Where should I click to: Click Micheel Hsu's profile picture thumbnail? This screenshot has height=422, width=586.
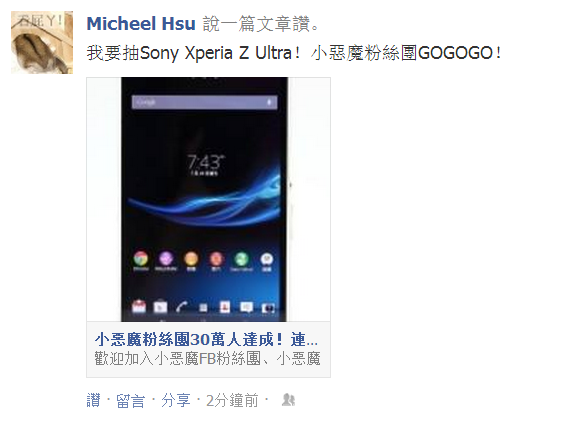point(42,42)
